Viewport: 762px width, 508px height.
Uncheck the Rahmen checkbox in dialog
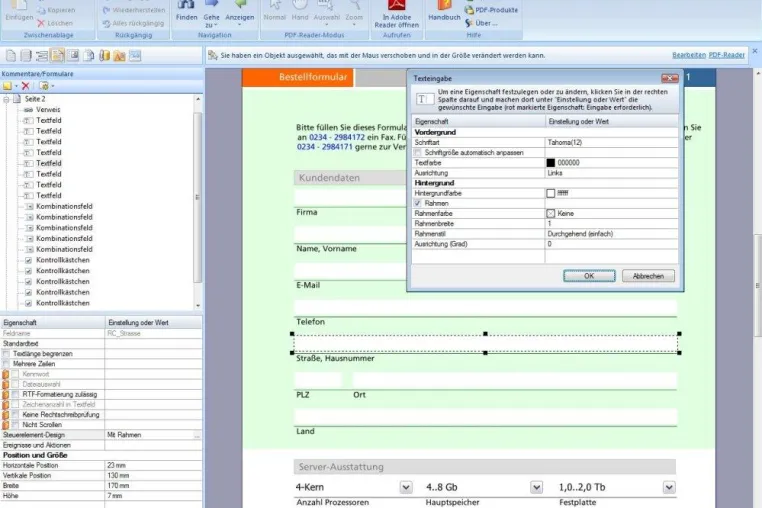418,203
